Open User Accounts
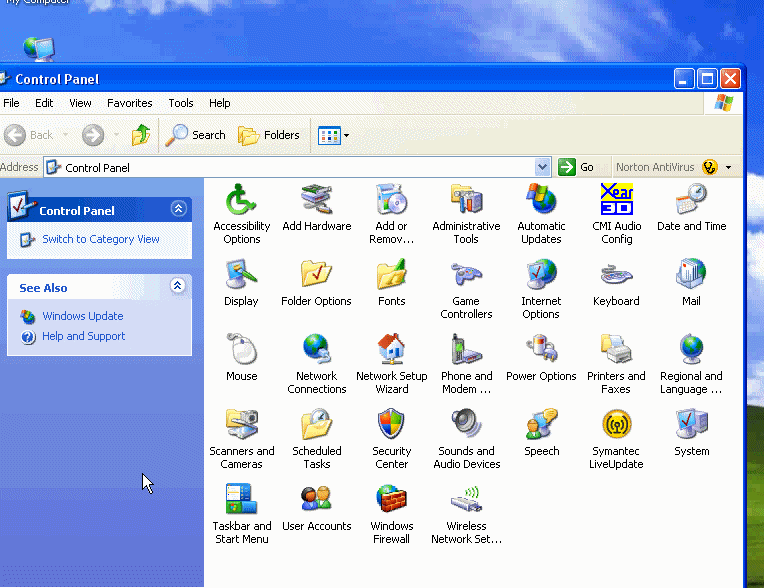Image resolution: width=764 pixels, height=588 pixels. (316, 501)
